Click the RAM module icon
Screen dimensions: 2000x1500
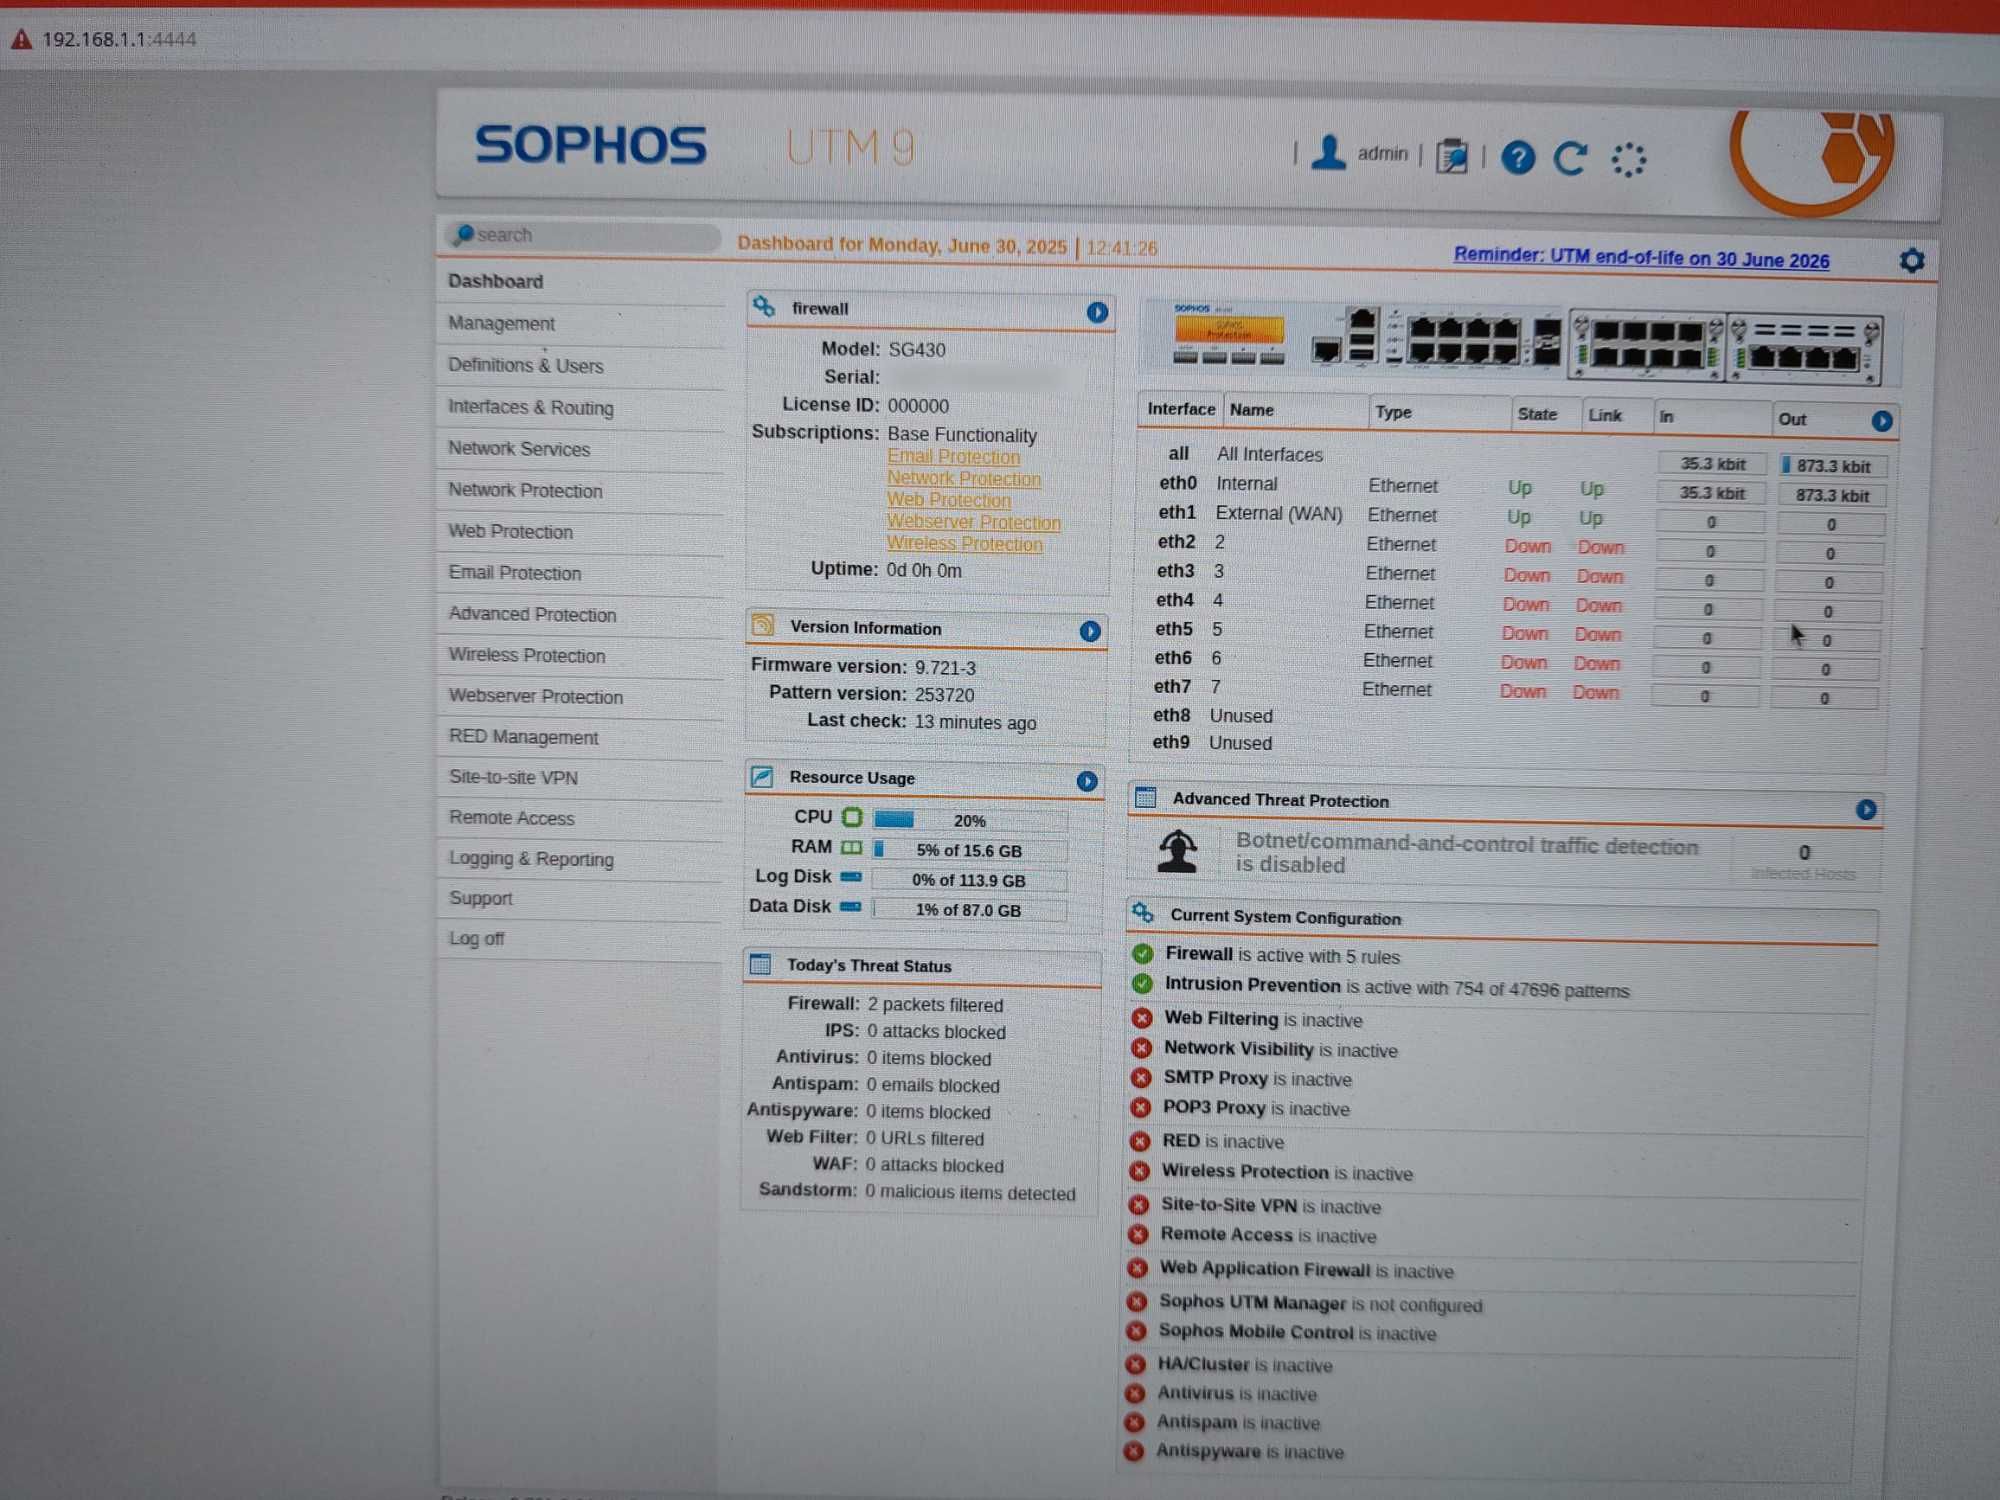[x=850, y=847]
